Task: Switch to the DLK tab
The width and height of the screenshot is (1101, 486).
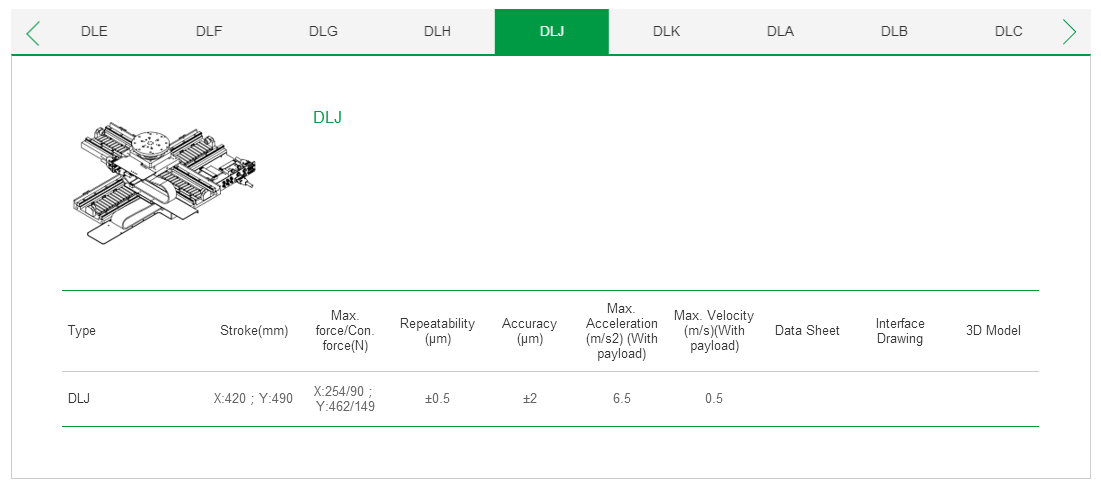Action: (x=666, y=31)
